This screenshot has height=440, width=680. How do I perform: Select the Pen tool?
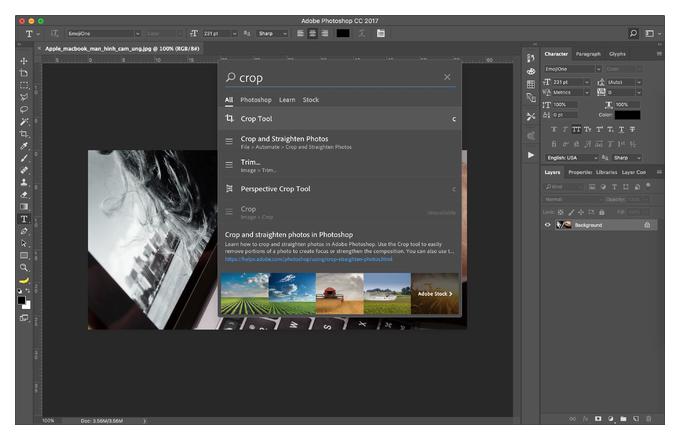[24, 231]
